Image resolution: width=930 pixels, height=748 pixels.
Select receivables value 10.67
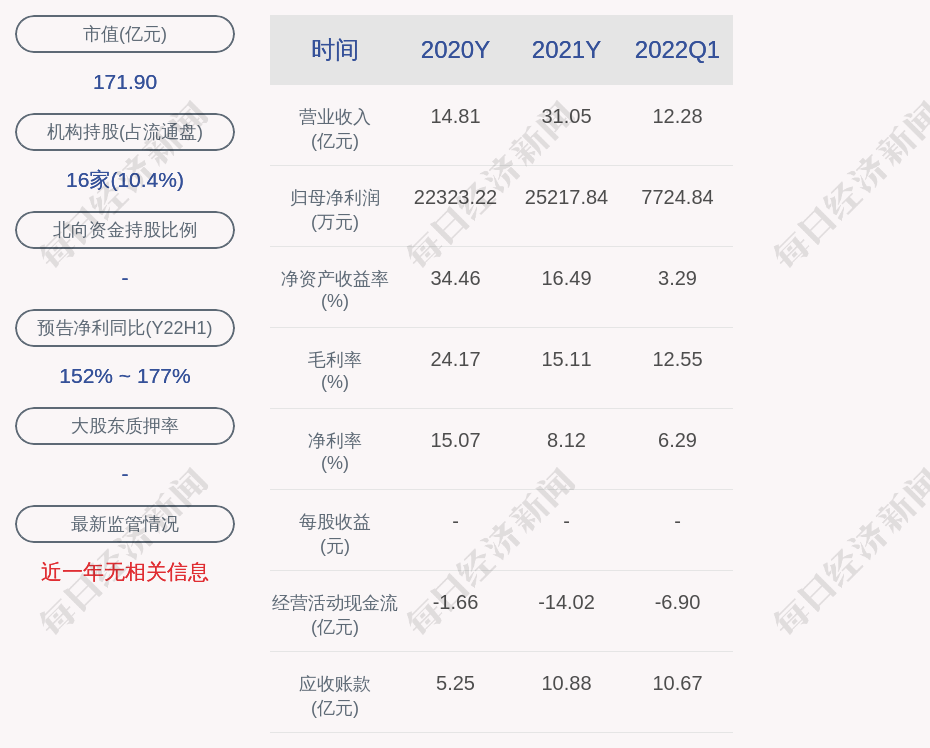(677, 683)
